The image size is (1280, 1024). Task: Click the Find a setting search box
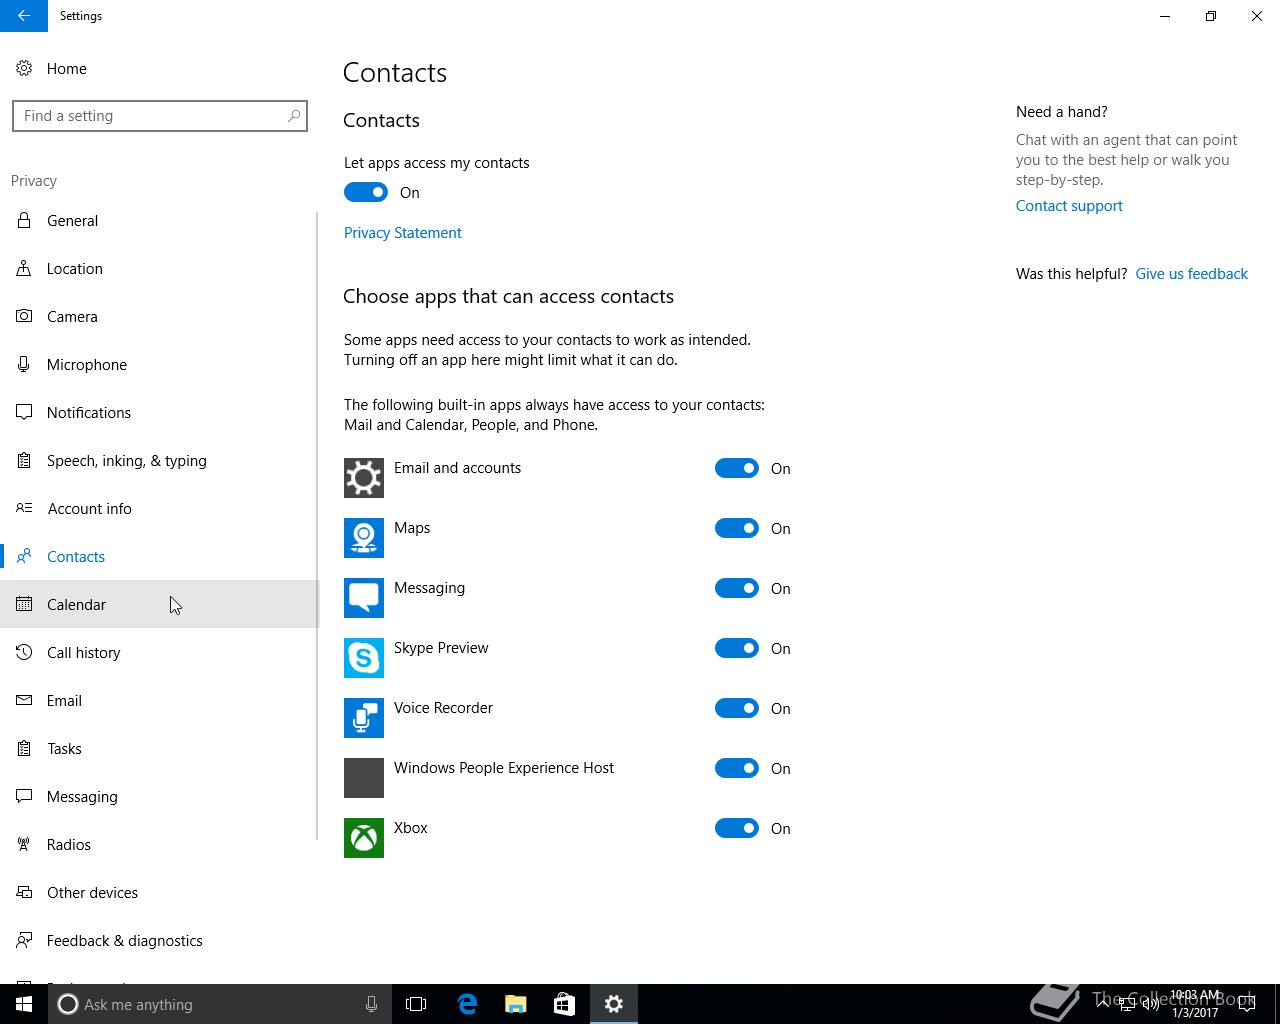pyautogui.click(x=160, y=116)
